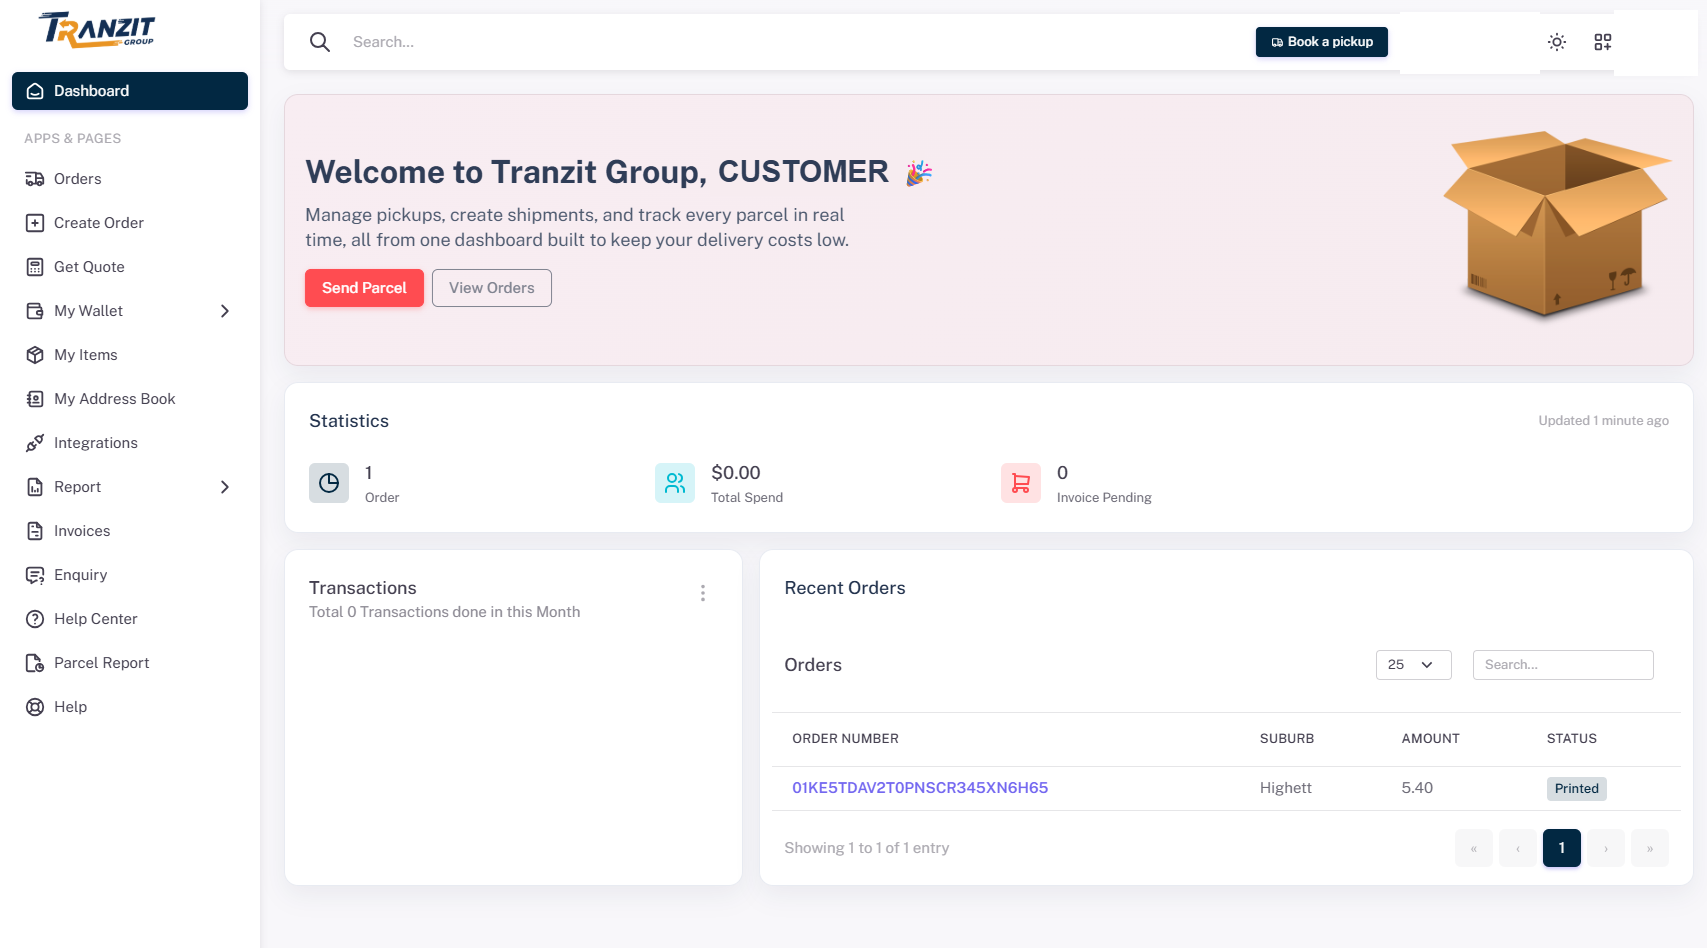Image resolution: width=1707 pixels, height=948 pixels.
Task: Click the Dashboard home icon
Action: [x=35, y=91]
